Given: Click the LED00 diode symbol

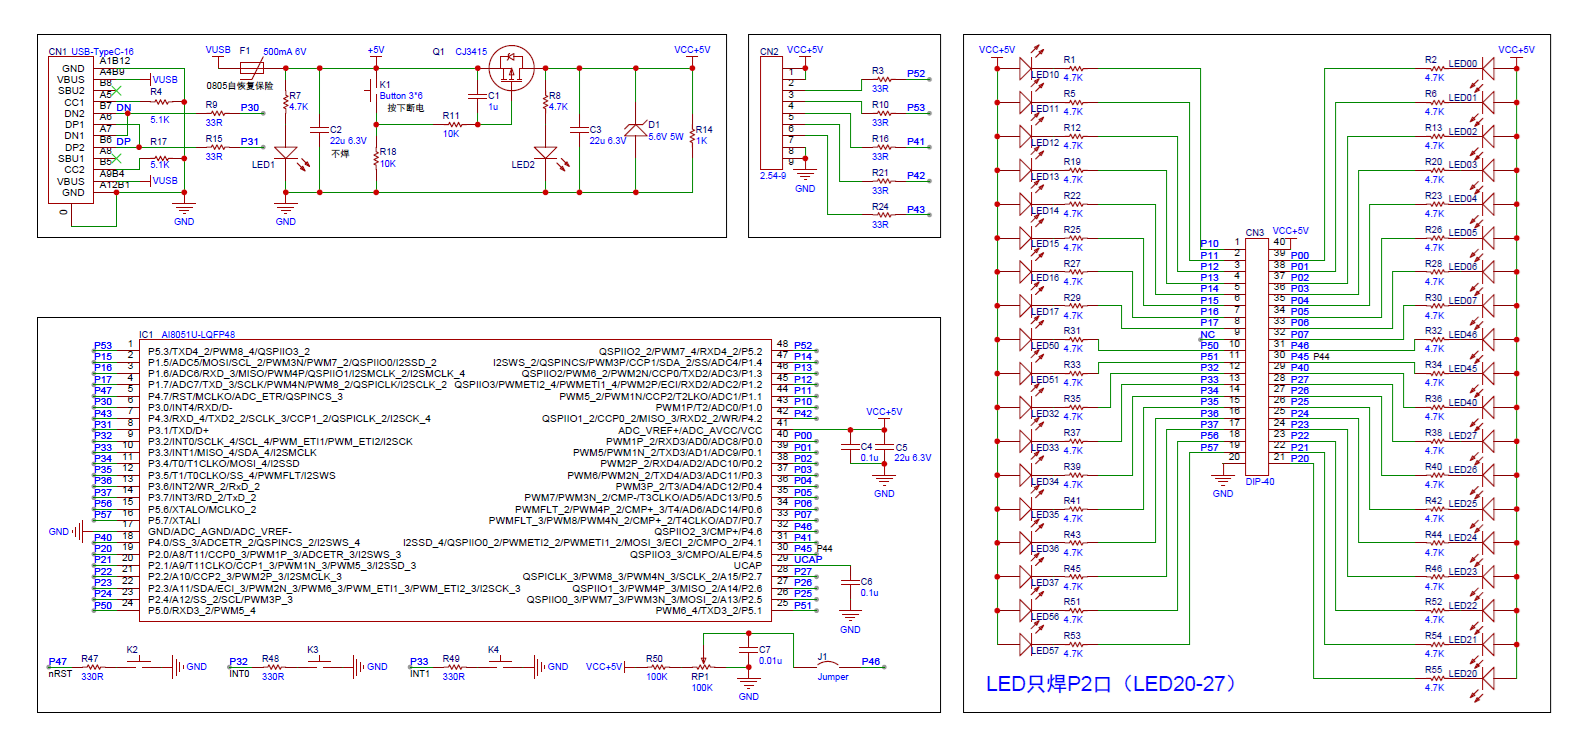Looking at the screenshot, I should (1487, 69).
